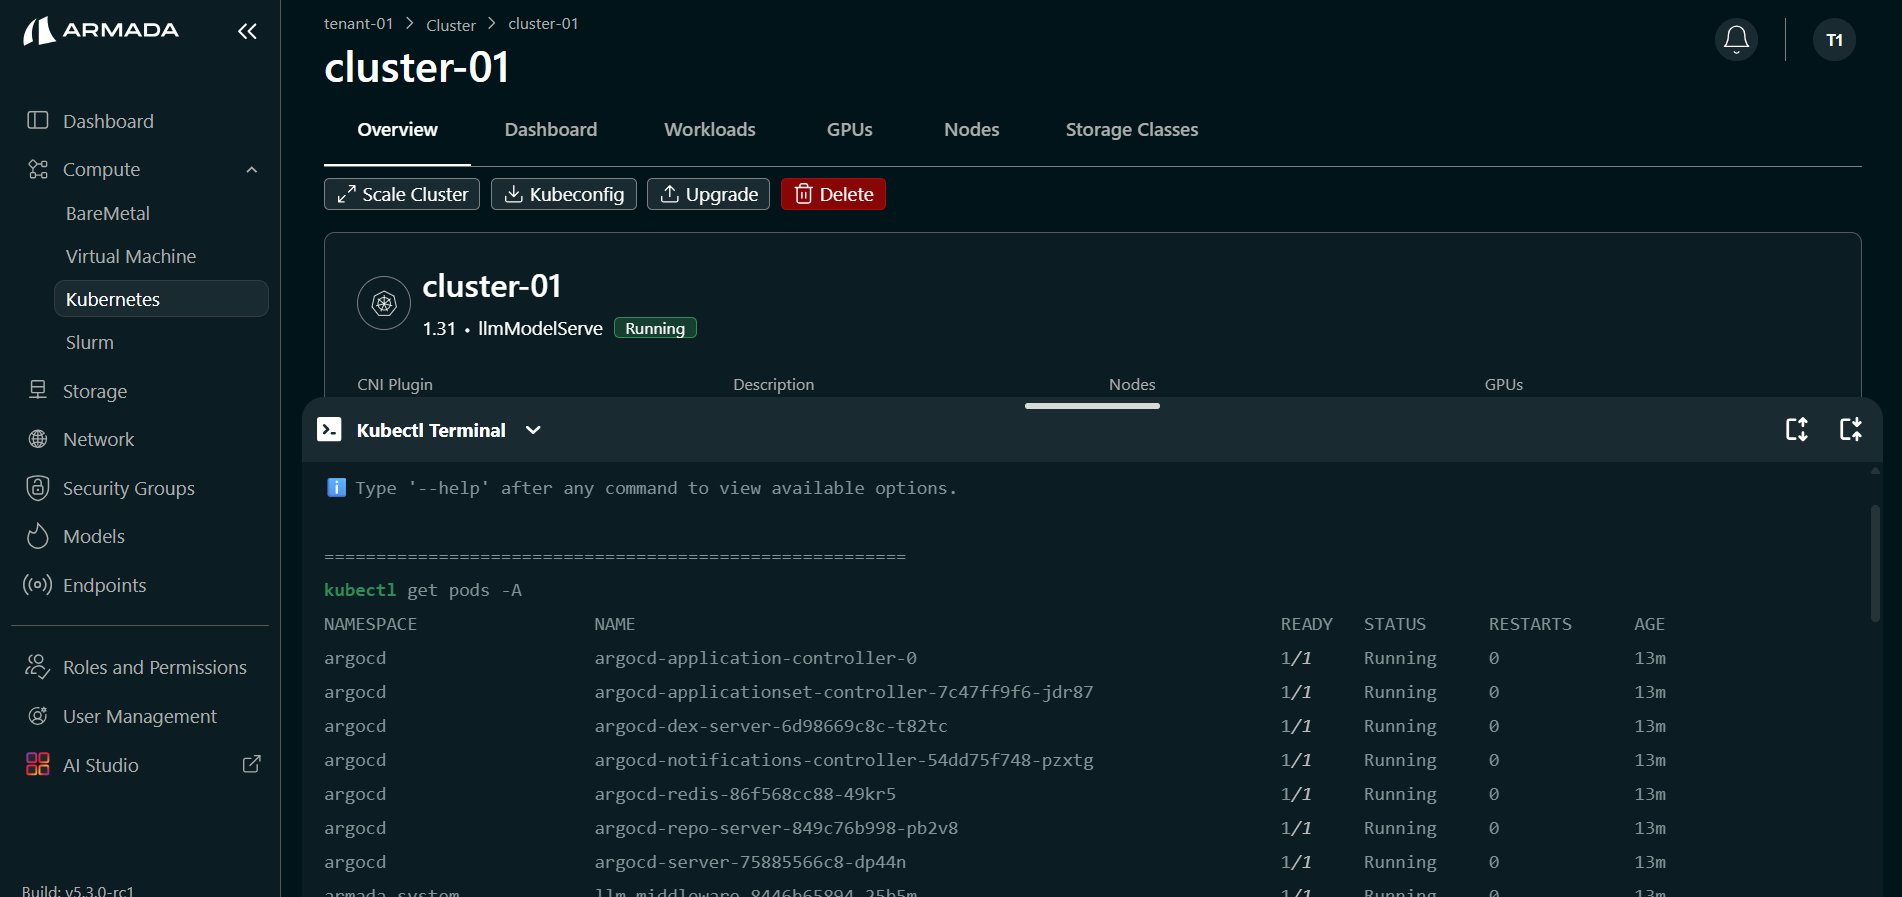Select argocd-notifications-controller pod name
1902x897 pixels.
(844, 760)
